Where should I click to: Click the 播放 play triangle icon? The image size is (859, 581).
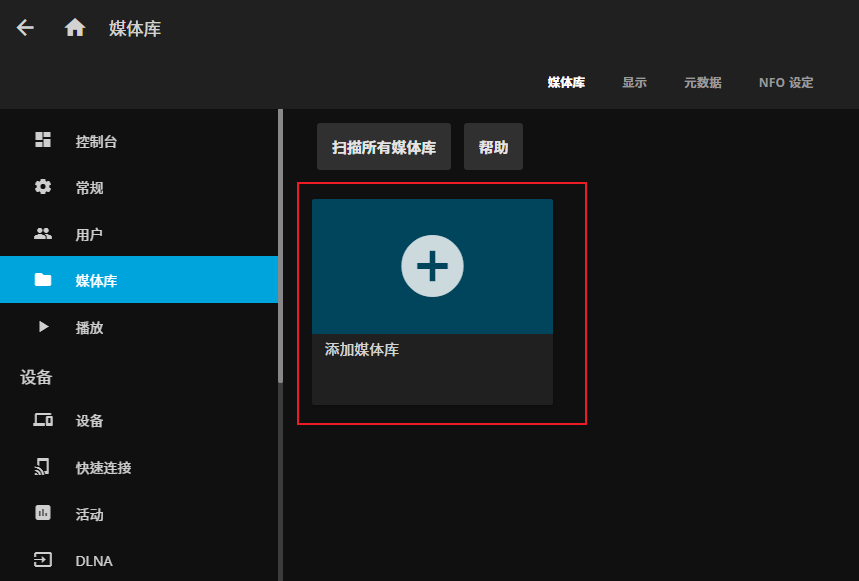click(x=43, y=327)
